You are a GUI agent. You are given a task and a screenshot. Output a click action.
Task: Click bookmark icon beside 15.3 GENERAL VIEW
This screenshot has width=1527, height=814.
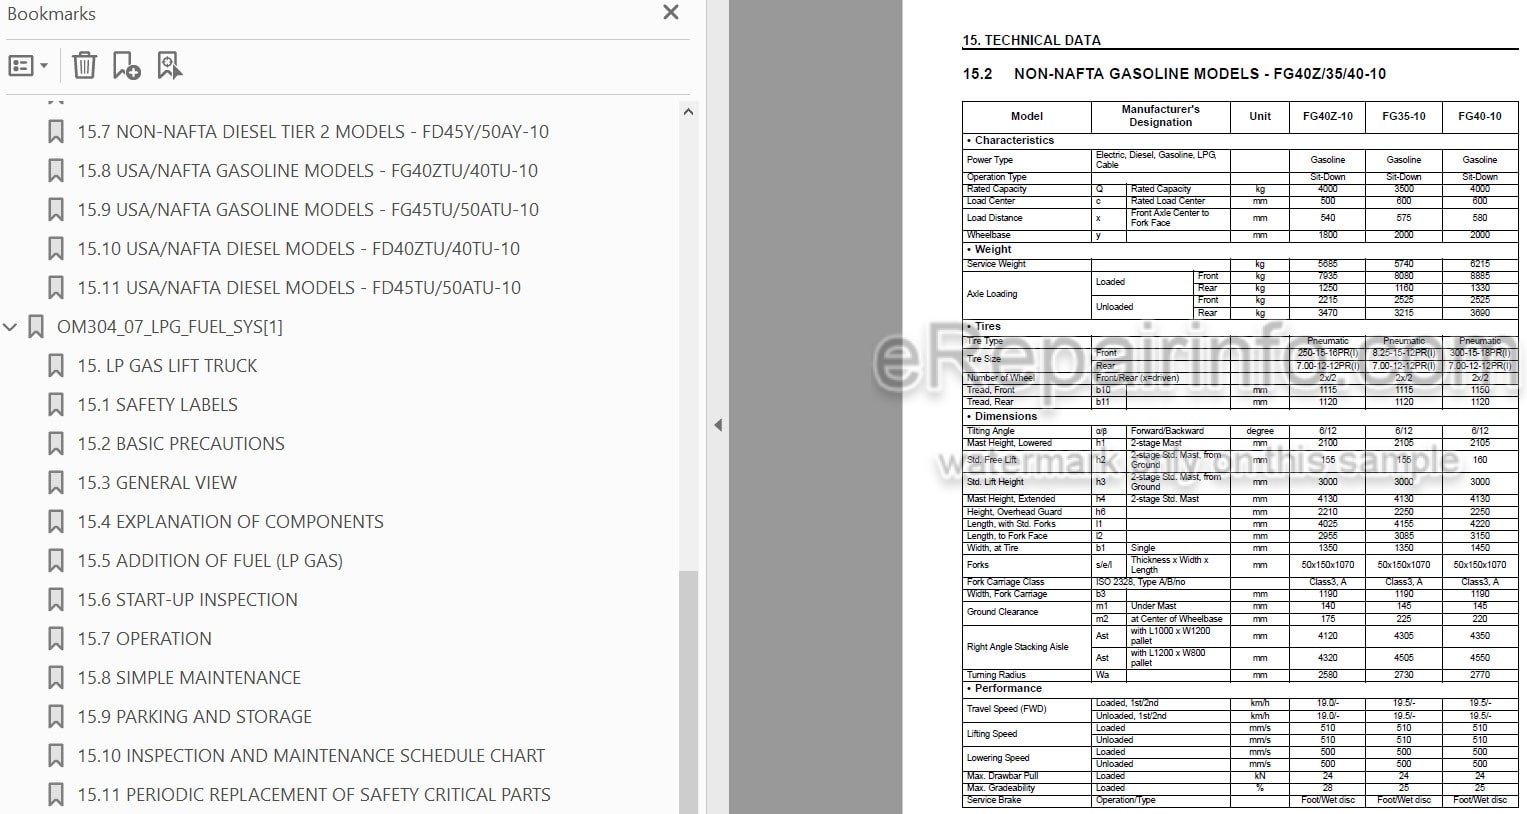point(56,483)
